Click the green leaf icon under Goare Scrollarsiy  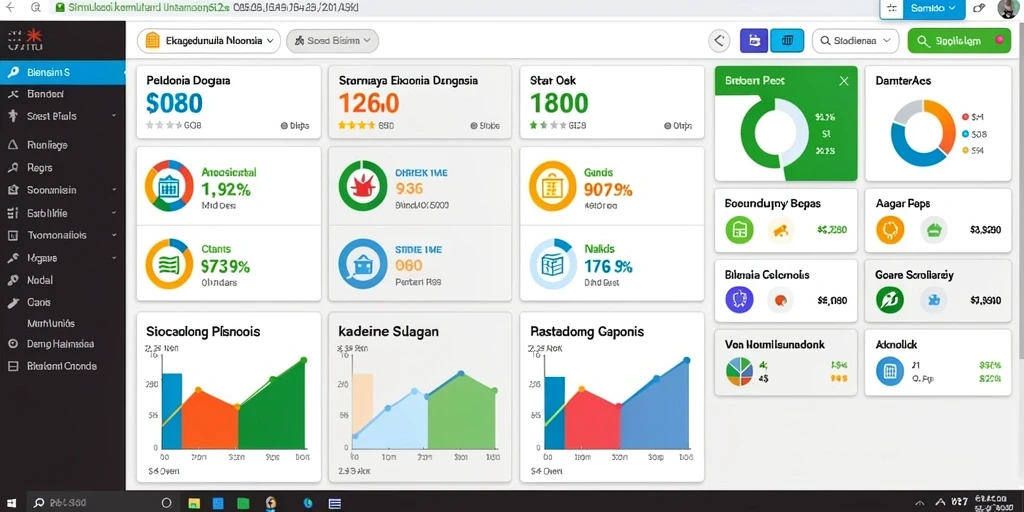click(889, 300)
